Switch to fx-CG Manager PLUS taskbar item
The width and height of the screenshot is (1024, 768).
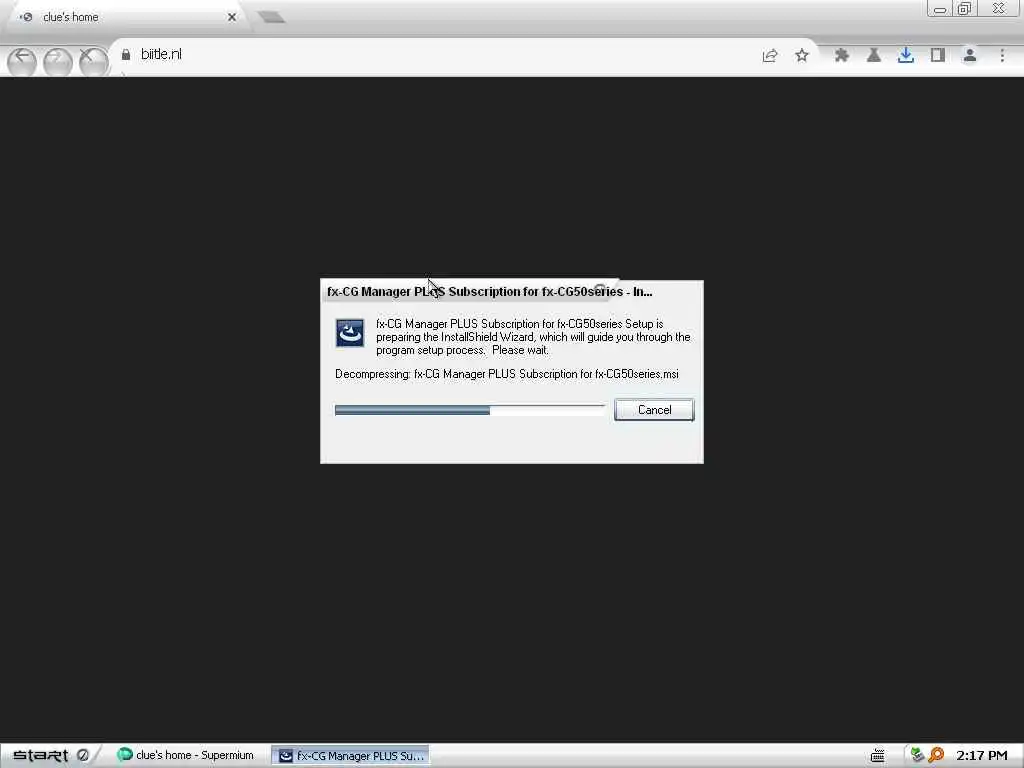(x=351, y=756)
